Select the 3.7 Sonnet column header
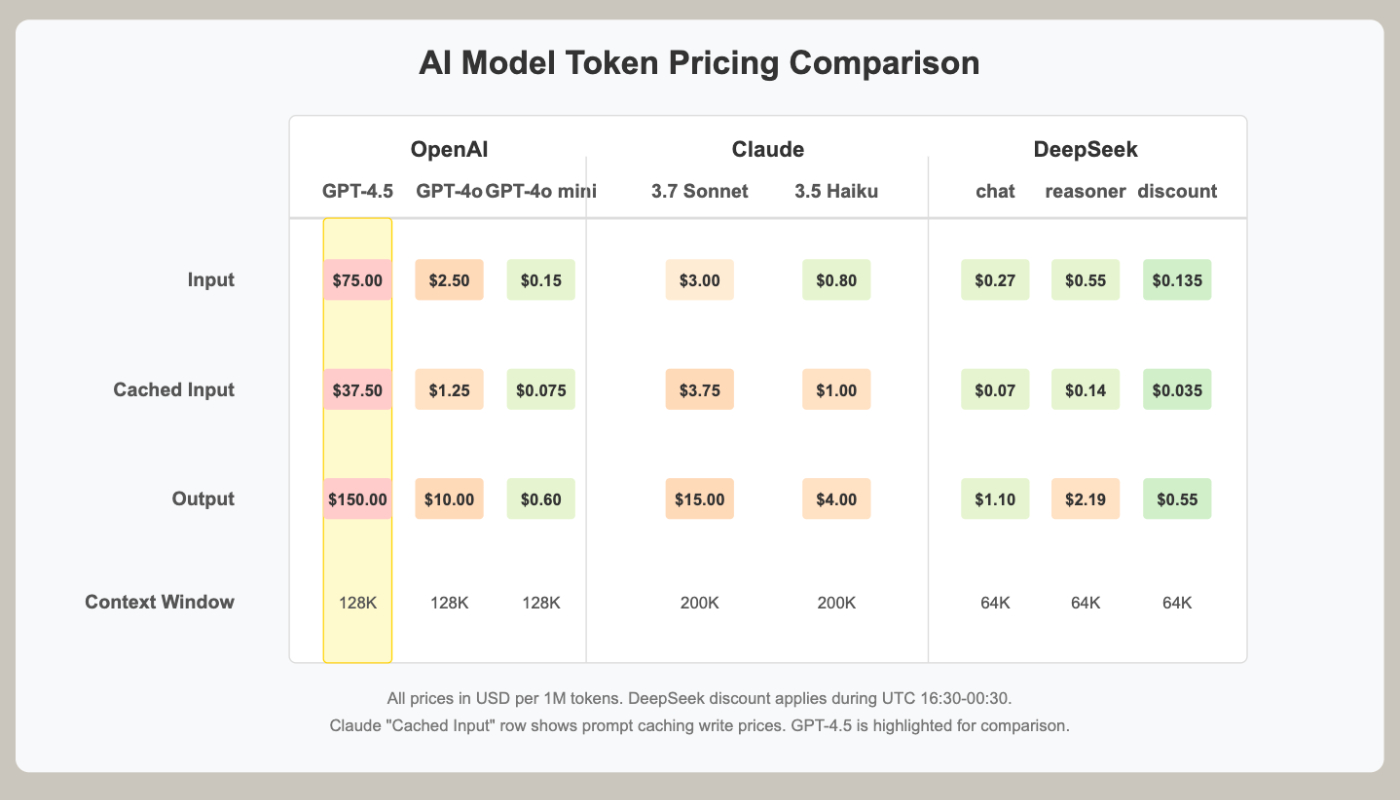The image size is (1400, 800). 699,191
